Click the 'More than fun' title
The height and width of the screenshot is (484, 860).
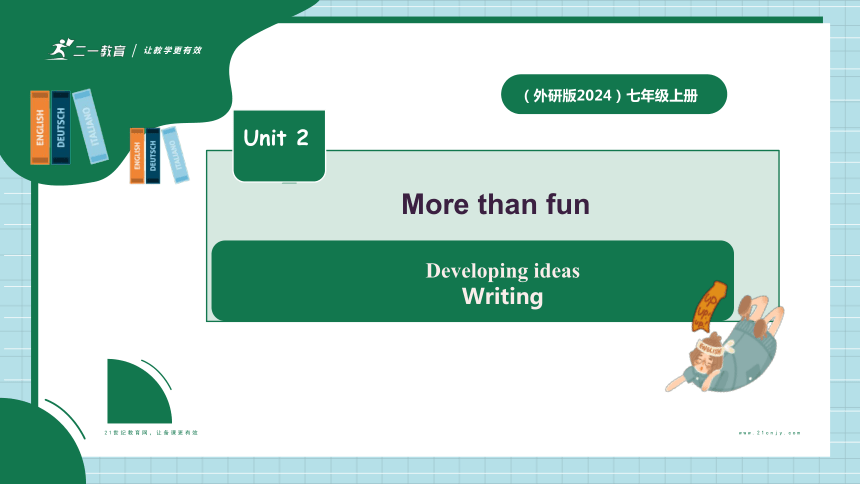pos(495,204)
